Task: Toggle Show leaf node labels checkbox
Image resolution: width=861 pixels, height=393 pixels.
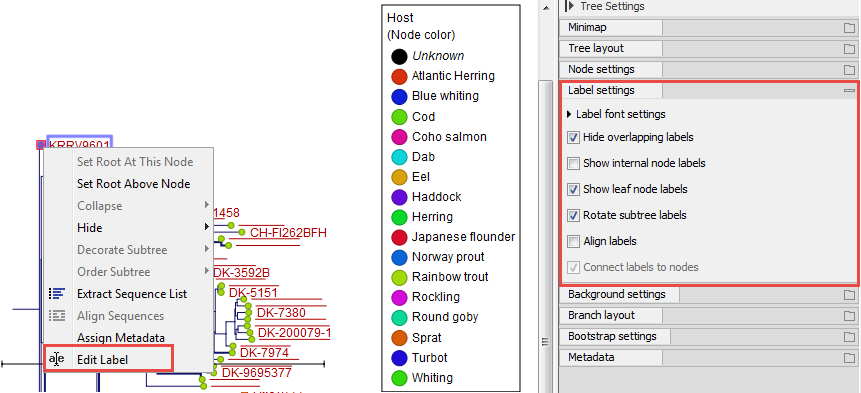Action: [x=573, y=189]
